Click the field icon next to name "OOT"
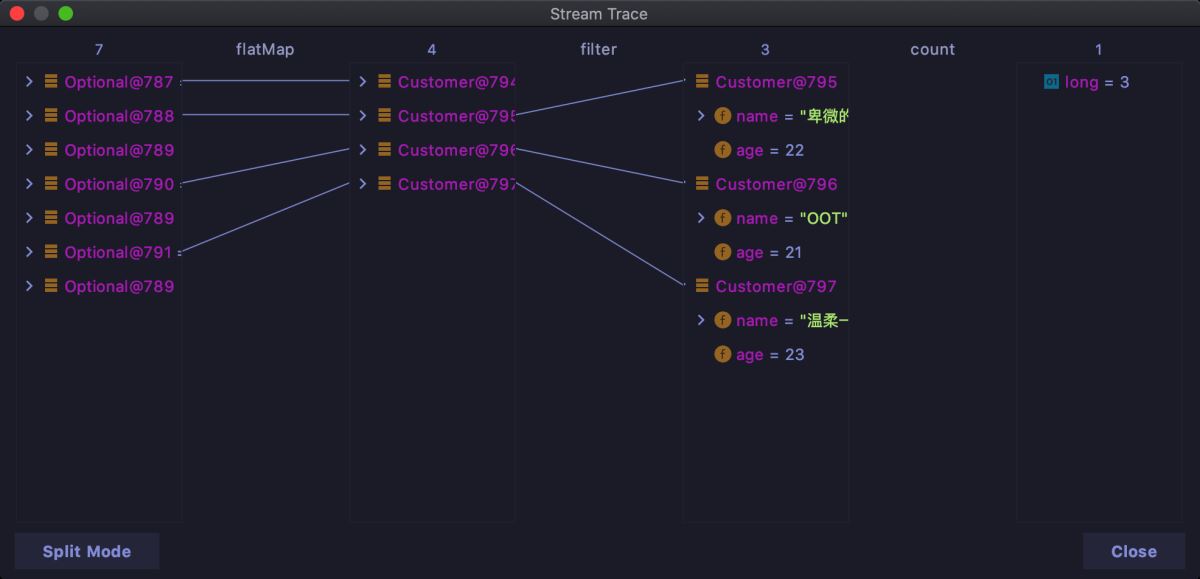The width and height of the screenshot is (1200, 579). (x=723, y=218)
